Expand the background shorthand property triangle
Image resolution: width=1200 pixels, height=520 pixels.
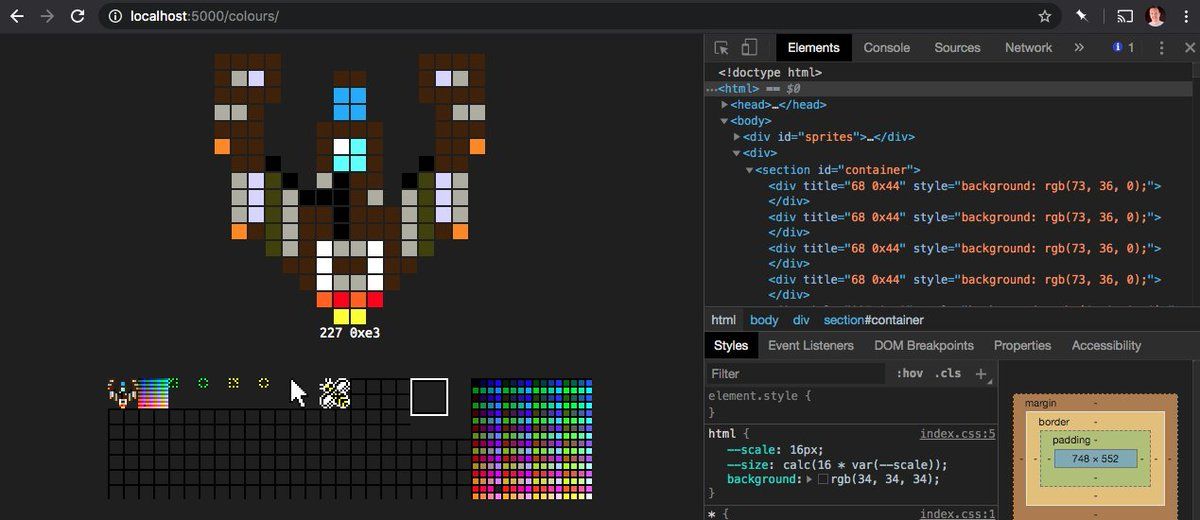[810, 480]
